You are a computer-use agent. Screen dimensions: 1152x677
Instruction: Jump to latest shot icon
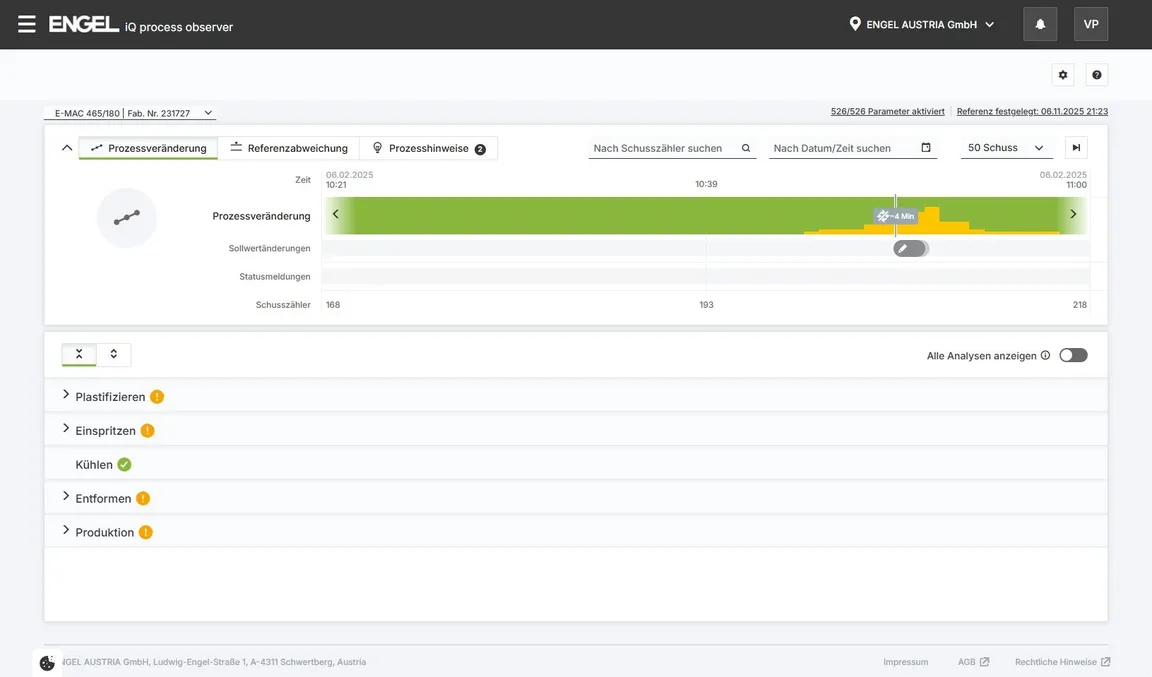click(x=1076, y=148)
